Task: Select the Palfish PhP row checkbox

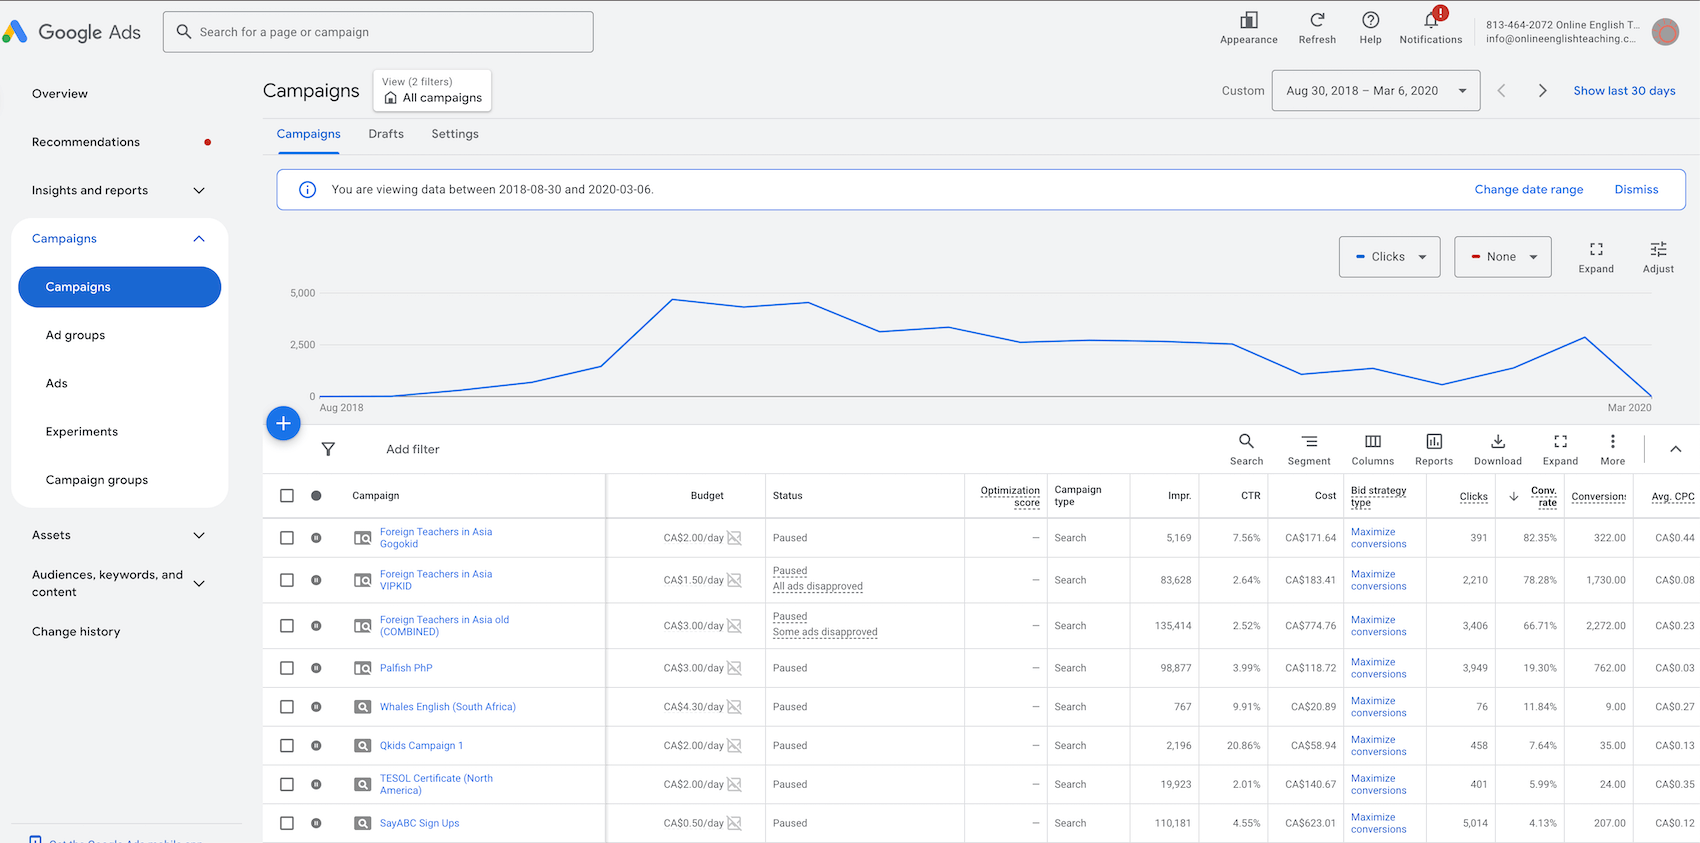Action: (x=287, y=668)
